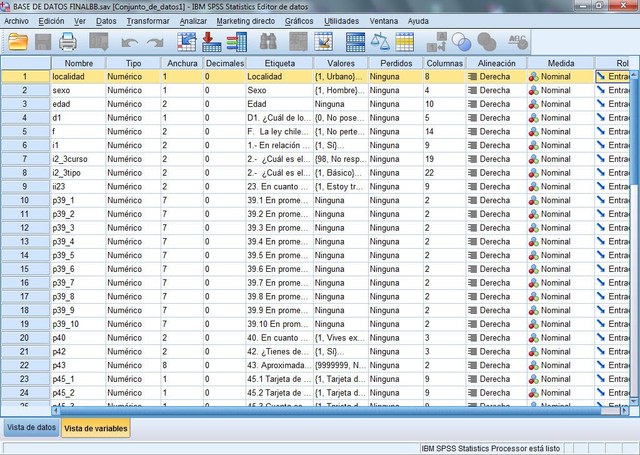Click the Nominal measure icon for p40 row
Image resolution: width=640 pixels, height=455 pixels.
tap(533, 338)
